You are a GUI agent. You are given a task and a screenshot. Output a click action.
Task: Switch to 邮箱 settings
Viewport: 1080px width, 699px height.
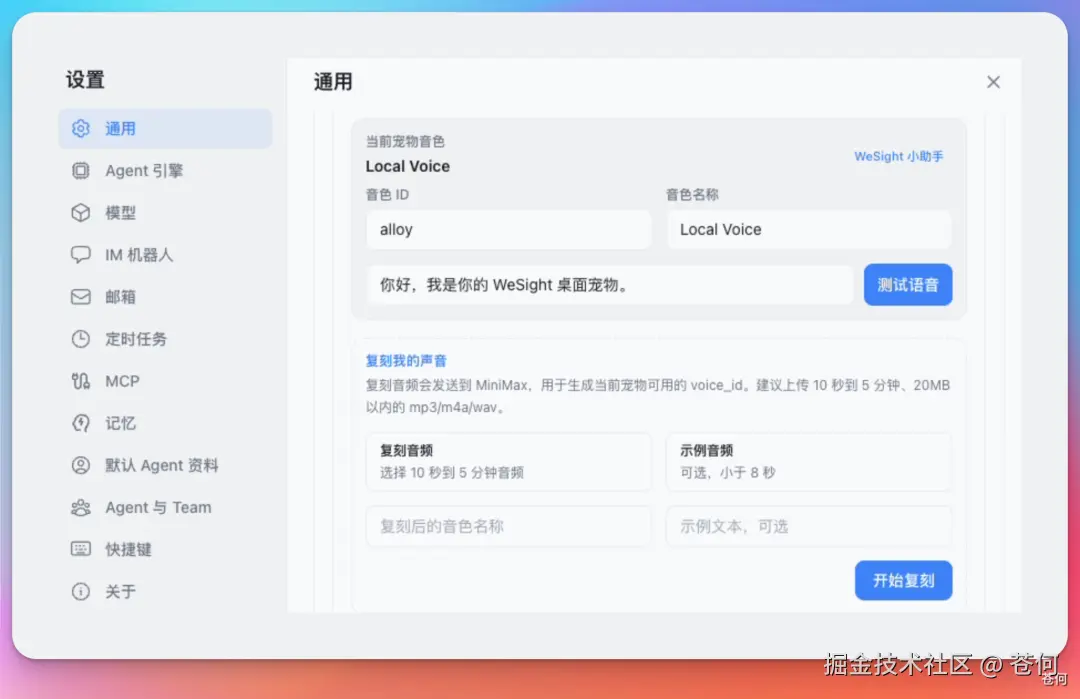[120, 297]
